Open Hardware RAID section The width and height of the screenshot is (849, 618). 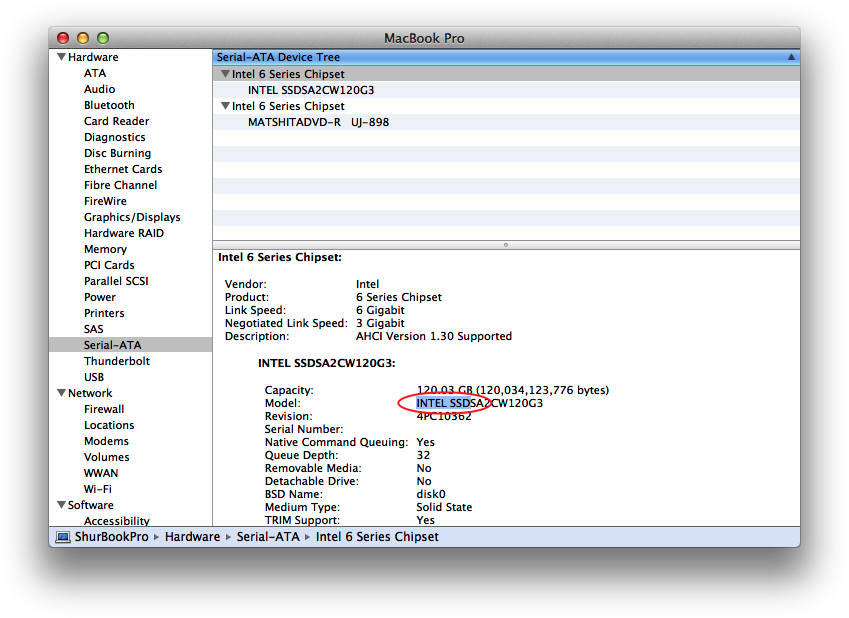point(123,233)
